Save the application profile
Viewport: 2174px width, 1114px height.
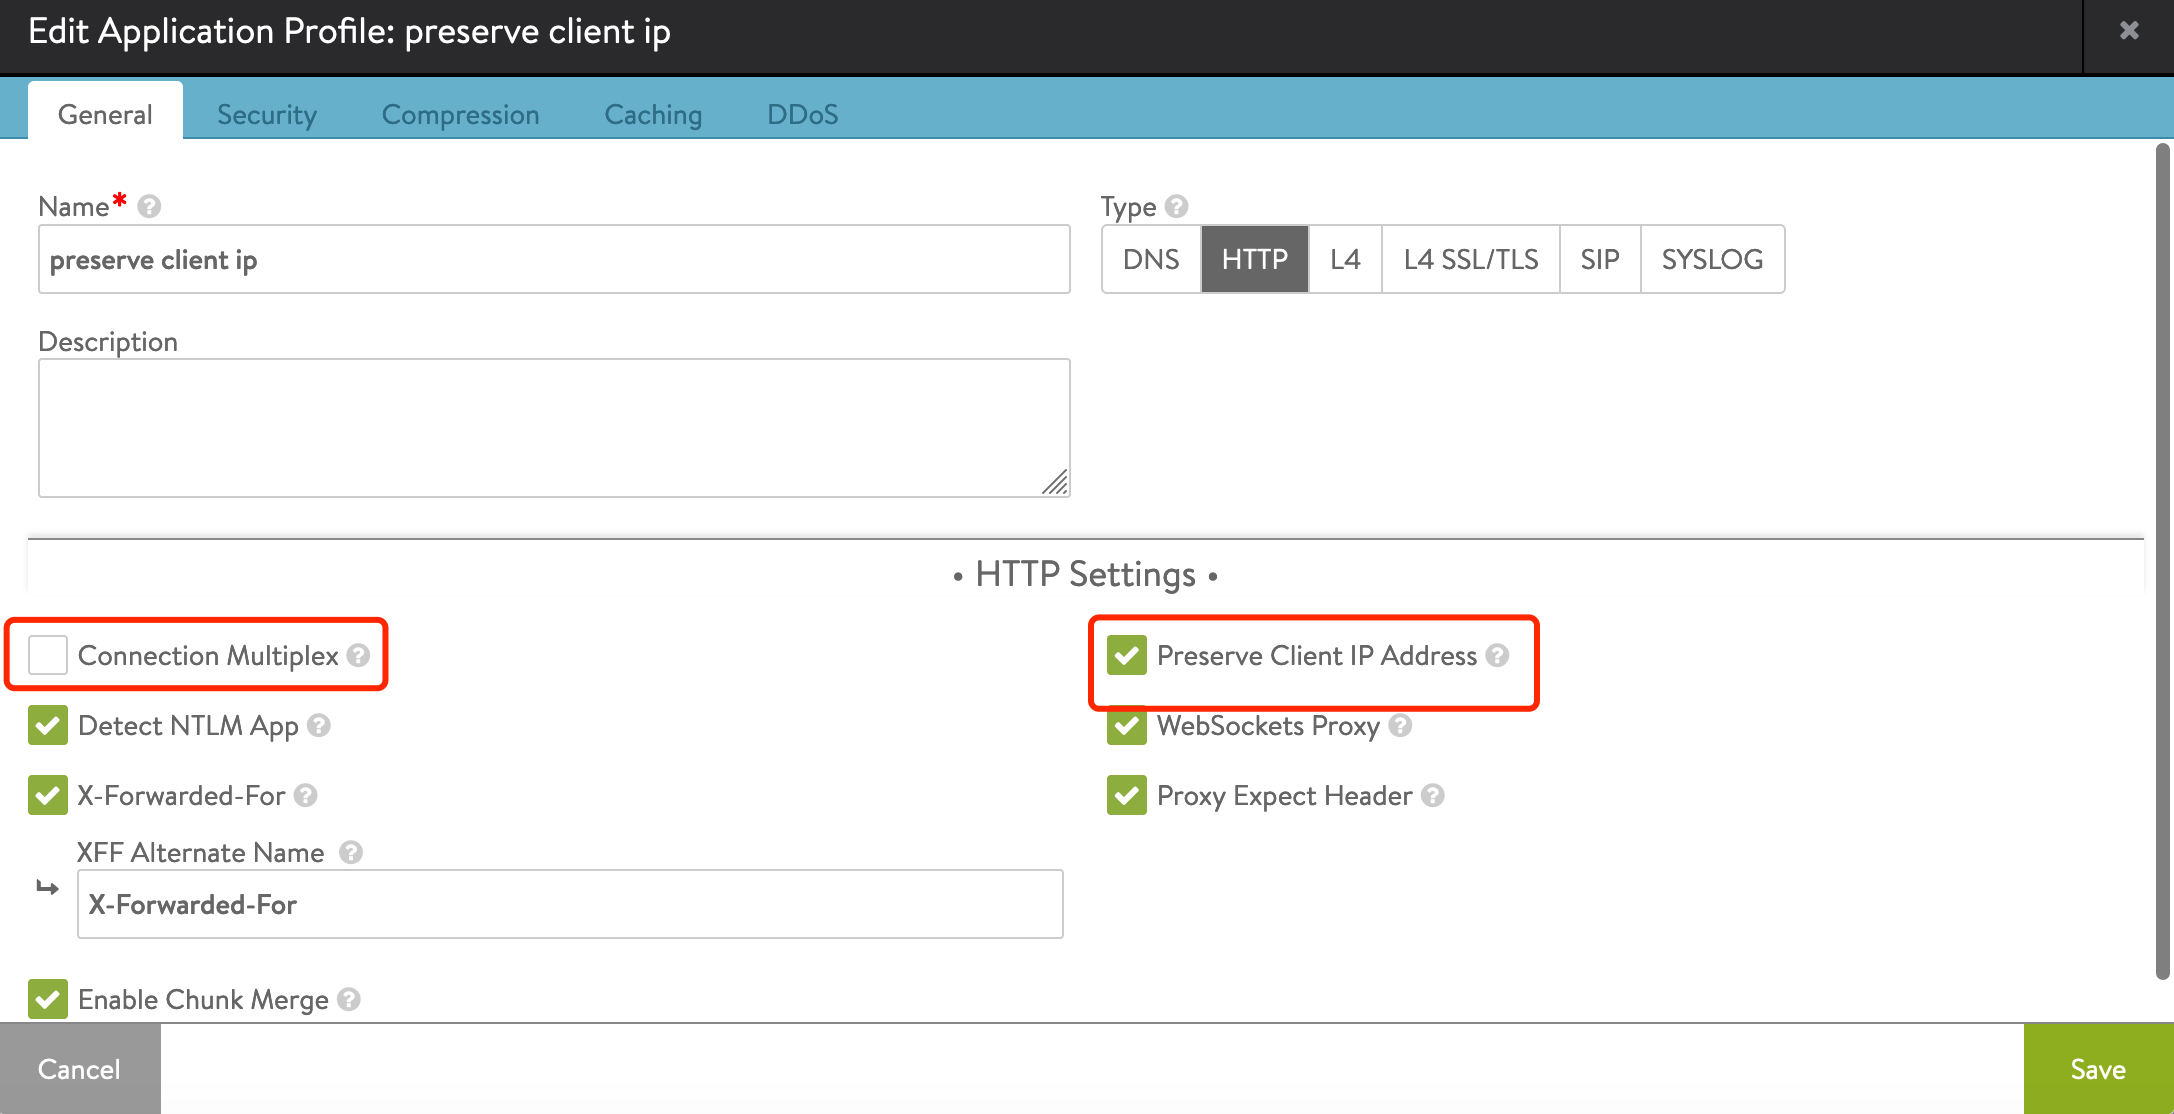pyautogui.click(x=2098, y=1069)
